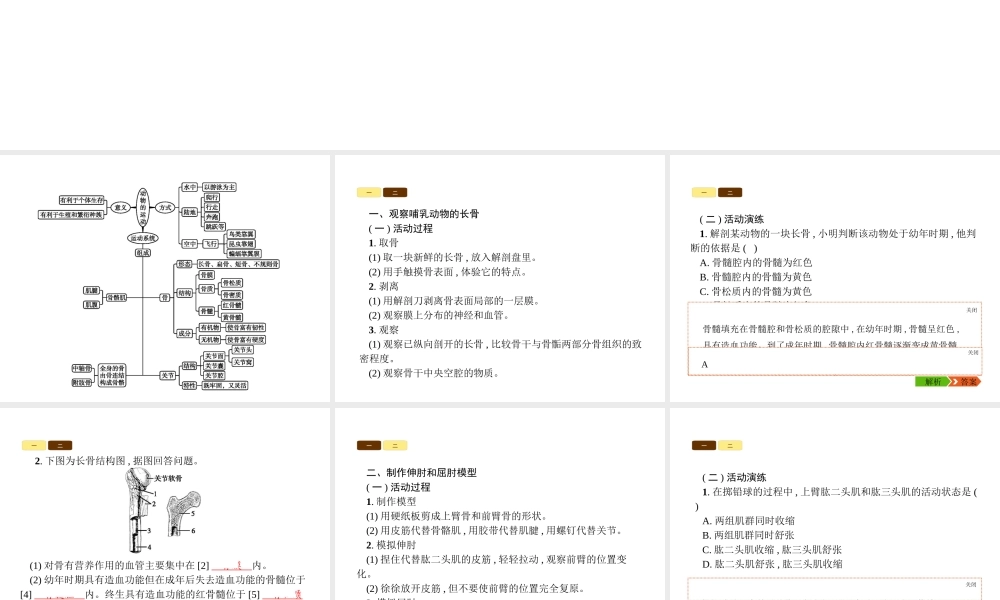Click the 意义 node in the mind map
Image resolution: width=1000 pixels, height=600 pixels.
[x=121, y=207]
